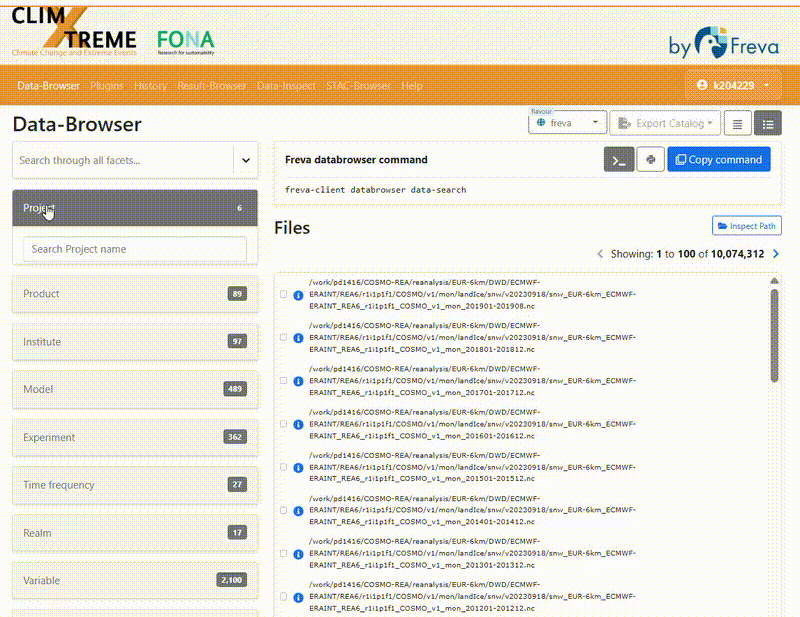The width and height of the screenshot is (800, 617).
Task: Open the freva flavour dropdown
Action: coord(567,123)
